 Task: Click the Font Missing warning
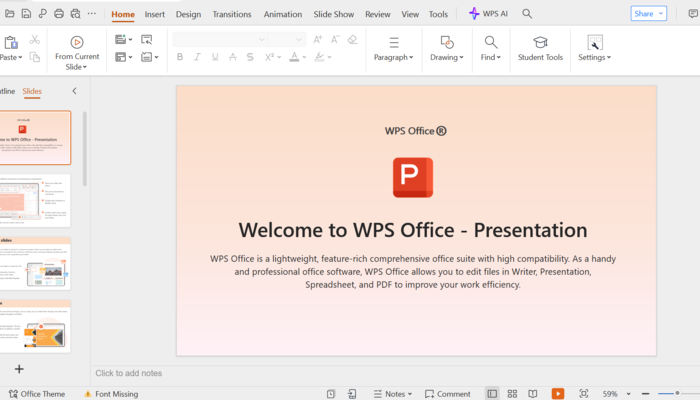pyautogui.click(x=111, y=394)
